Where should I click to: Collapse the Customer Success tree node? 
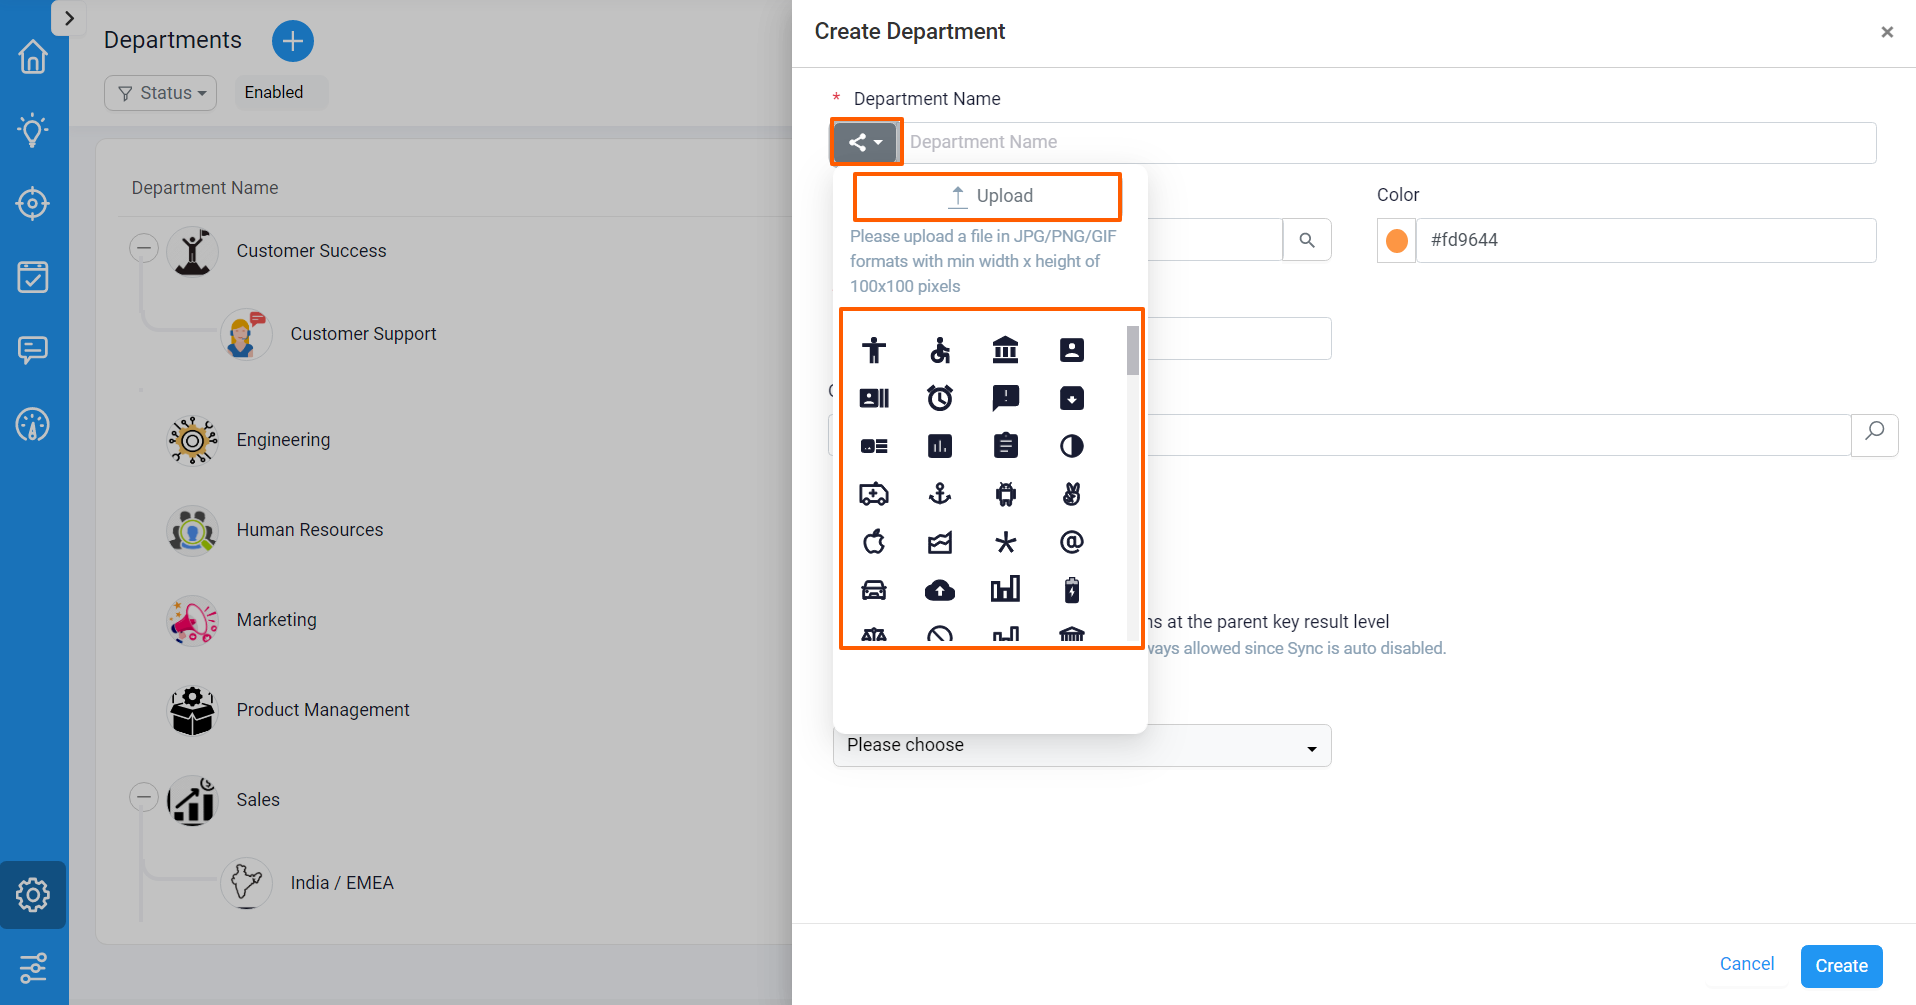pyautogui.click(x=144, y=248)
